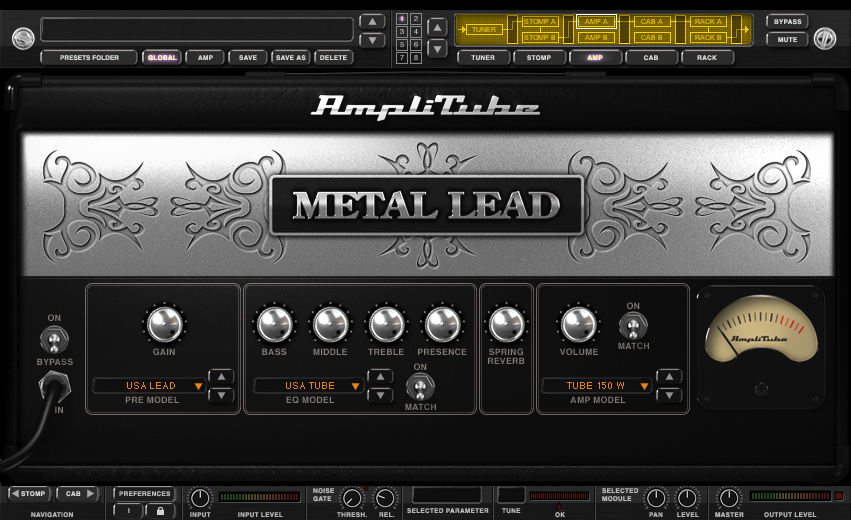Select the RACK A block in the signal chain
This screenshot has height=520, width=851.
click(708, 22)
